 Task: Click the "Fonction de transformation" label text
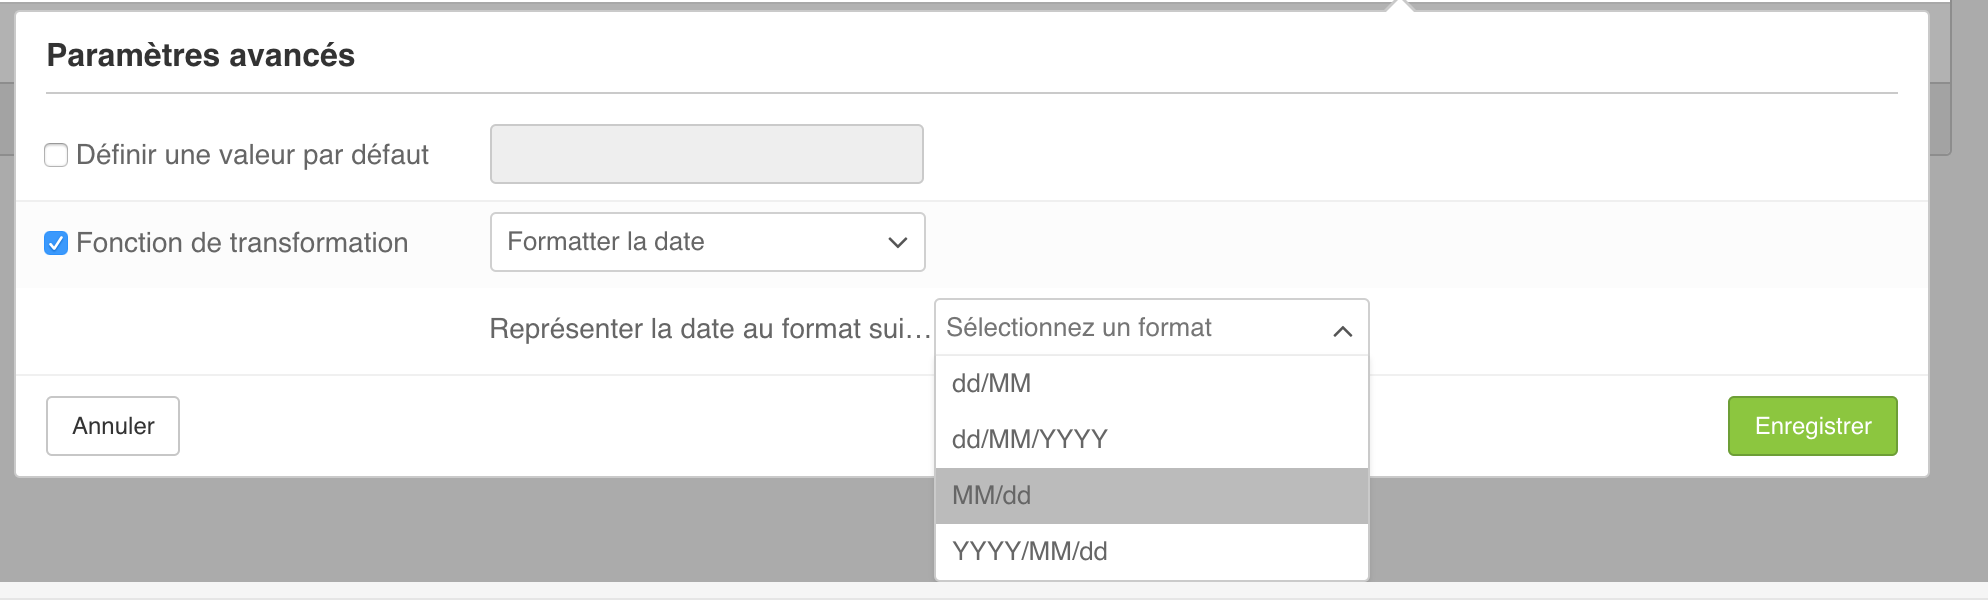pyautogui.click(x=242, y=243)
